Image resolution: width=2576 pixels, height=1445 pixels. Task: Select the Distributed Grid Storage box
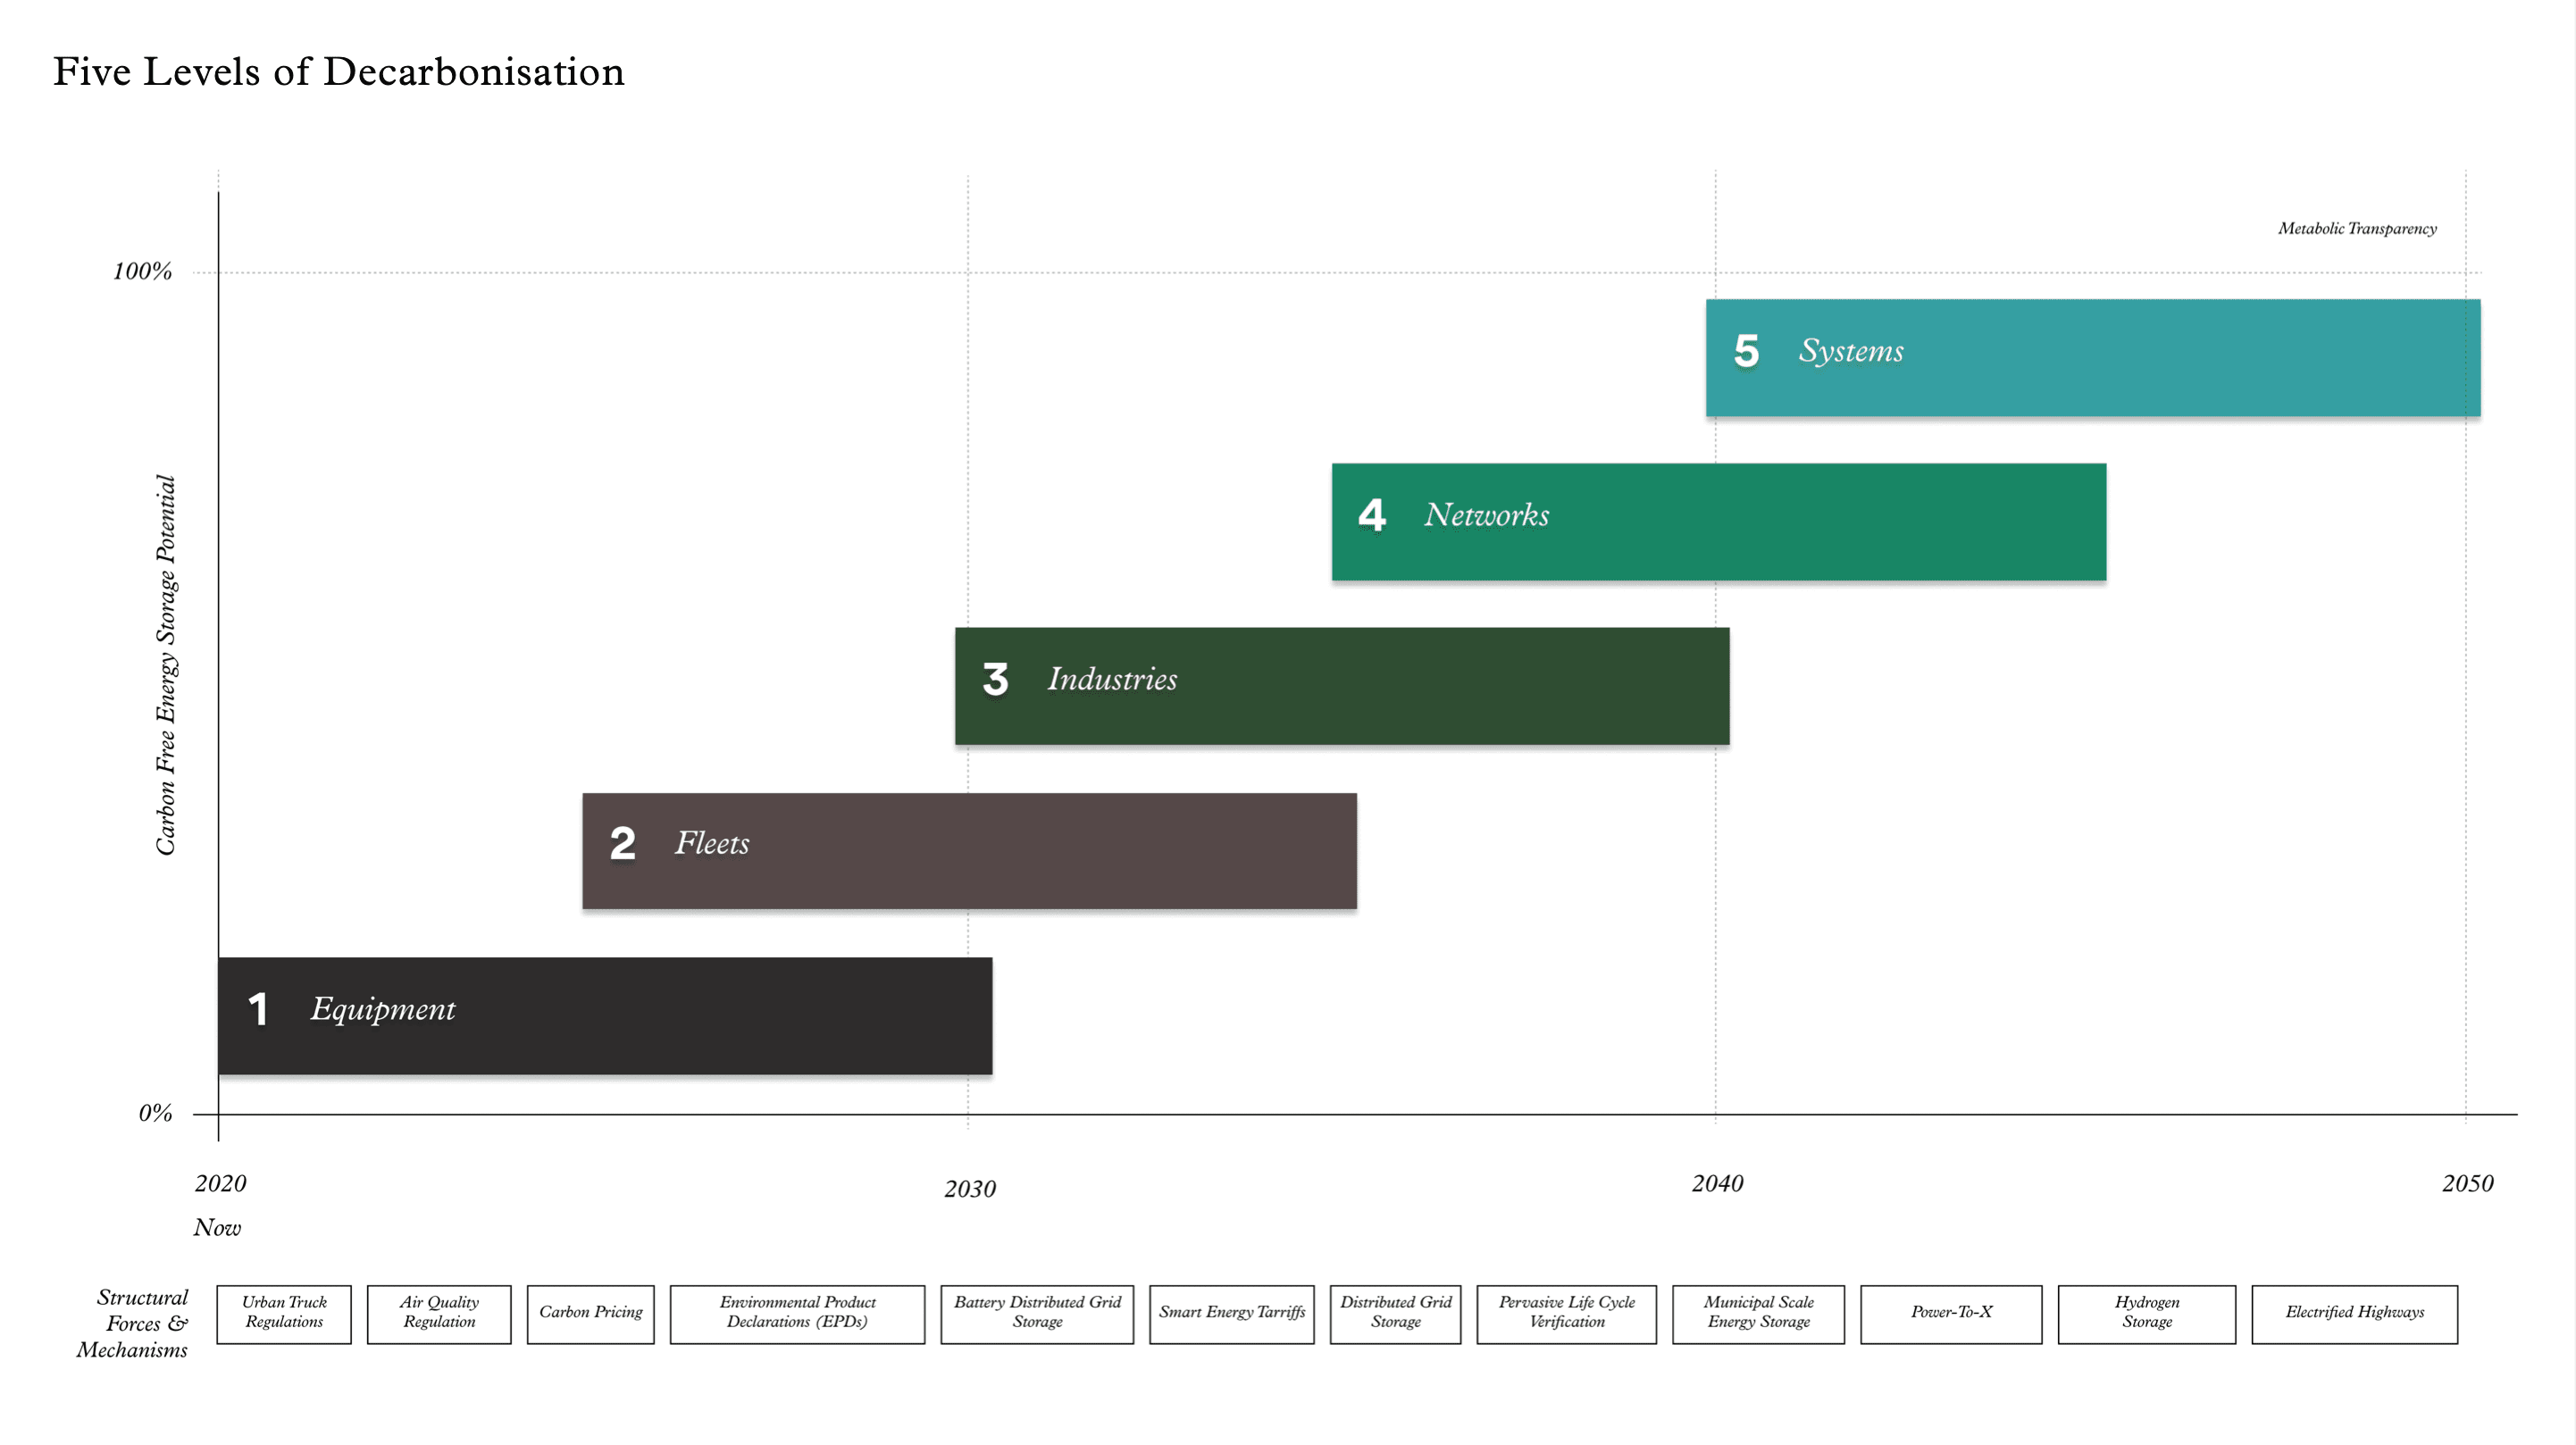1395,1314
